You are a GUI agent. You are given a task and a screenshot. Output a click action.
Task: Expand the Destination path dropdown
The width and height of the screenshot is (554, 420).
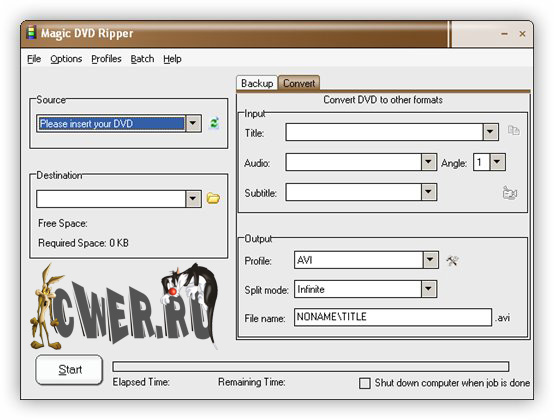(x=193, y=199)
